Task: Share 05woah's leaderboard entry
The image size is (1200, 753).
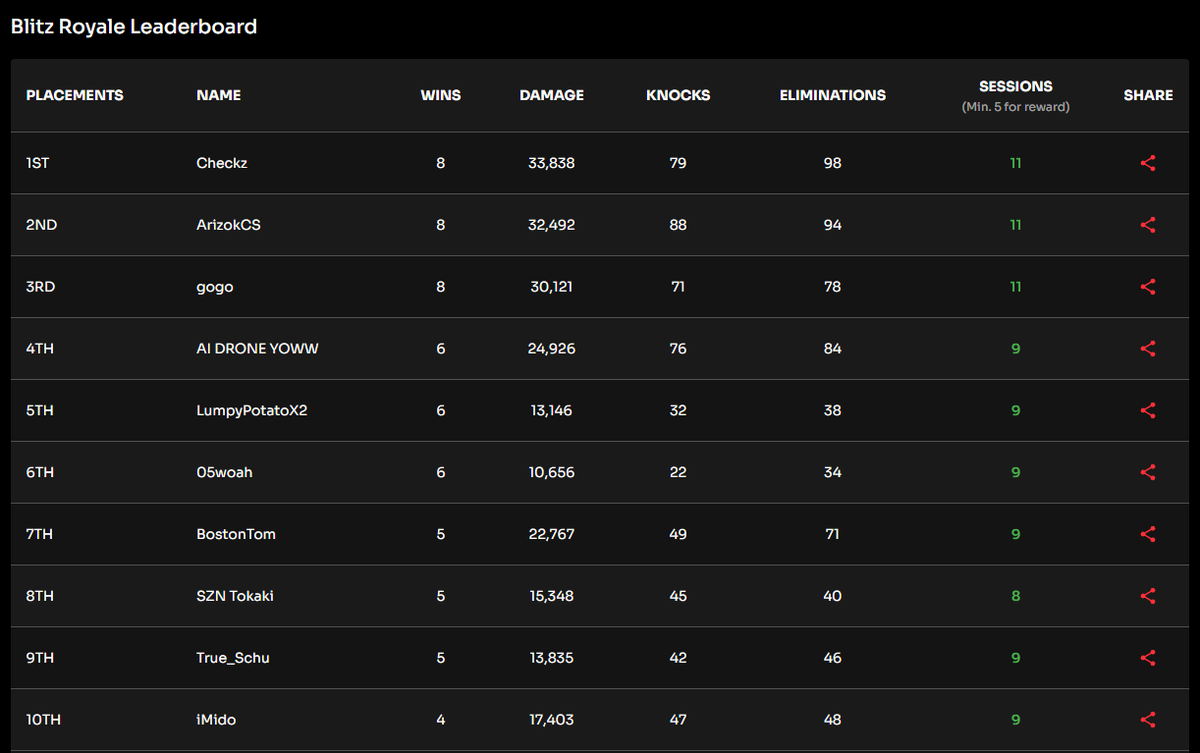Action: coord(1148,472)
